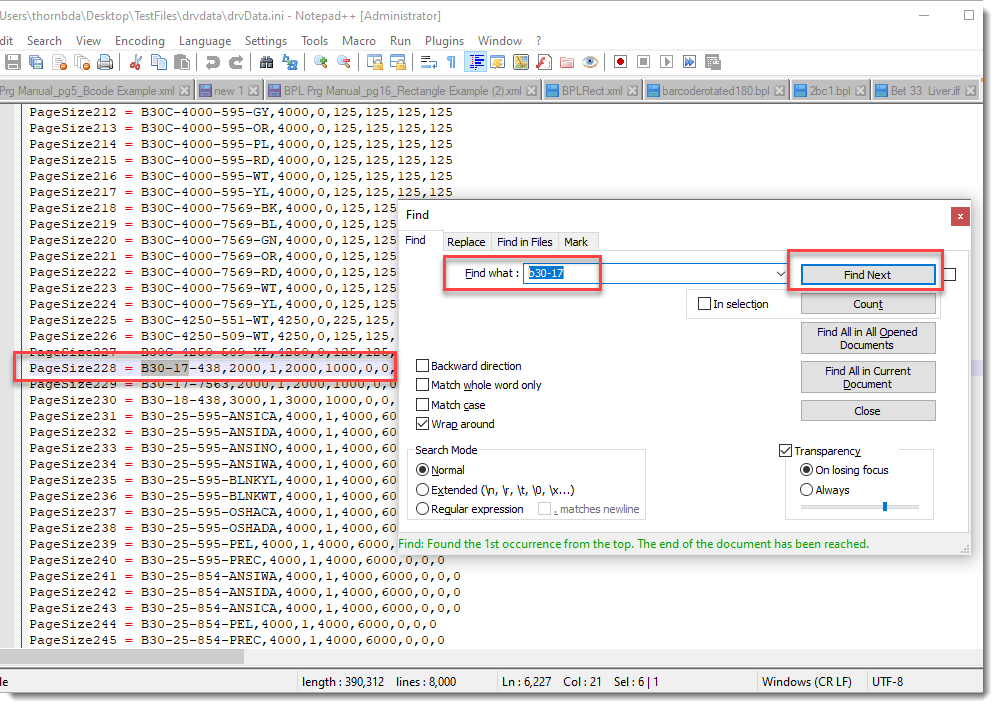Enable the Match case checkbox
This screenshot has height=708, width=998.
[423, 405]
